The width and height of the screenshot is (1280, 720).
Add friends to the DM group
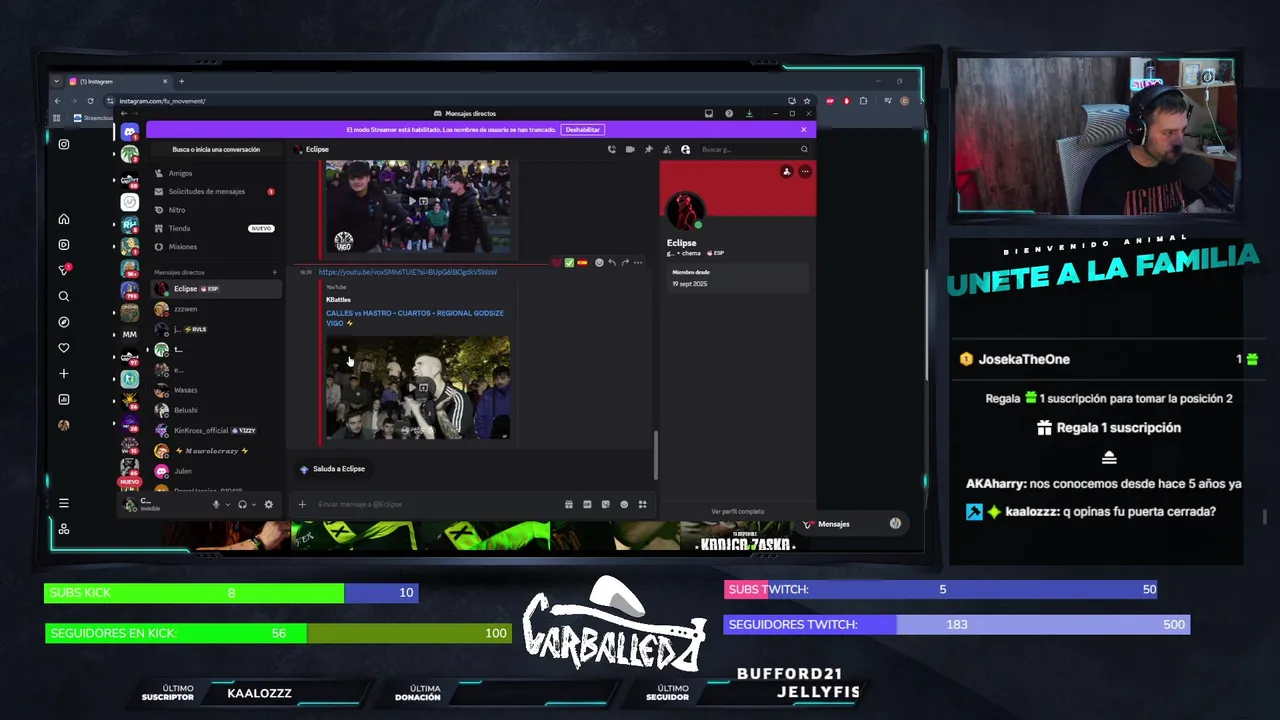(x=667, y=149)
